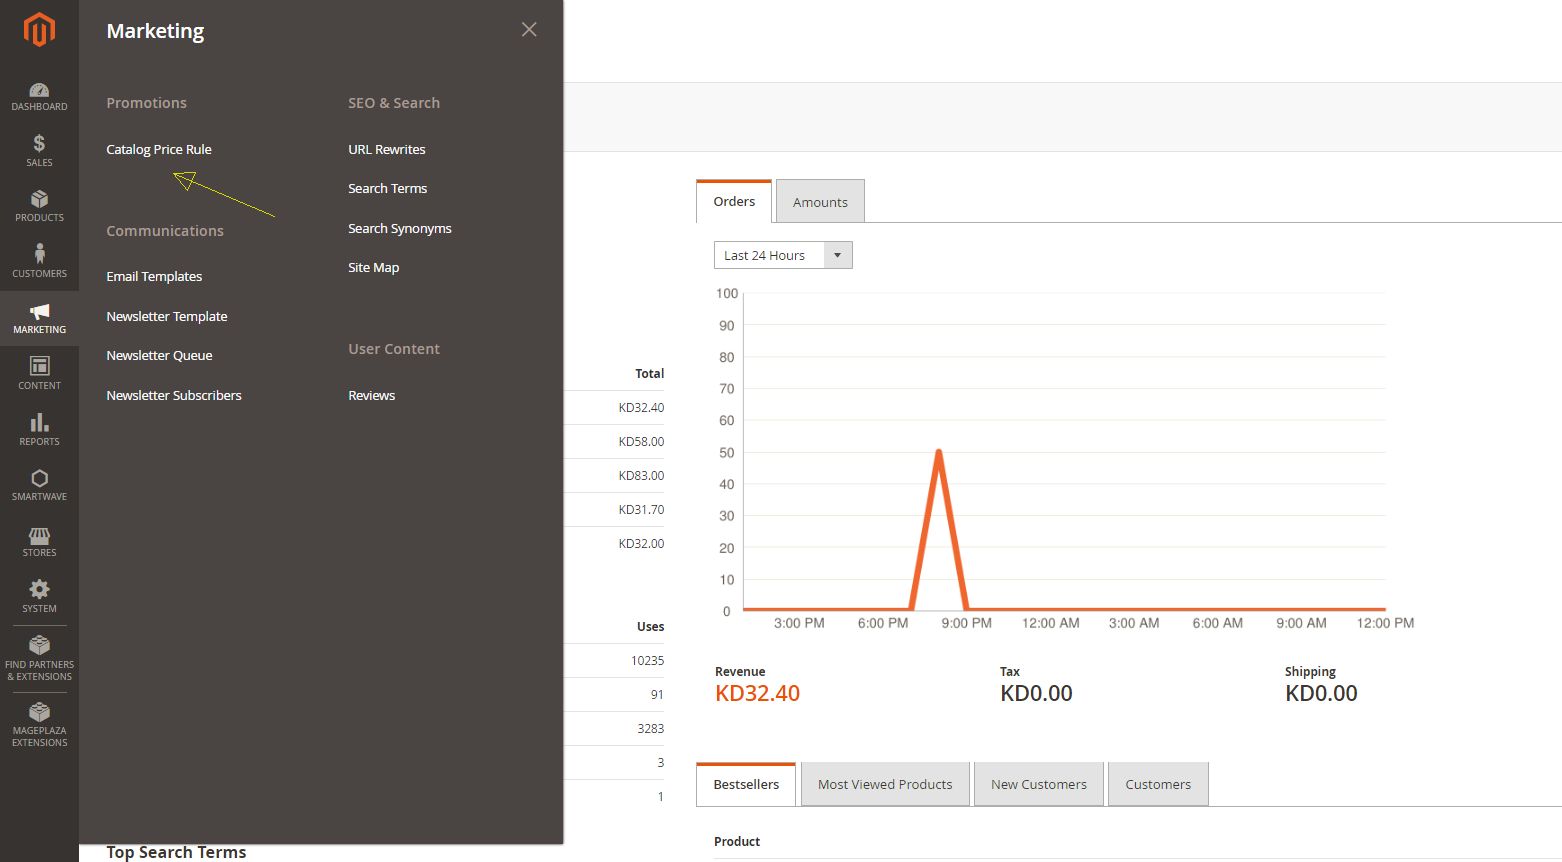Viewport: 1562px width, 862px height.
Task: Open the Products sidebar icon
Action: tap(39, 207)
